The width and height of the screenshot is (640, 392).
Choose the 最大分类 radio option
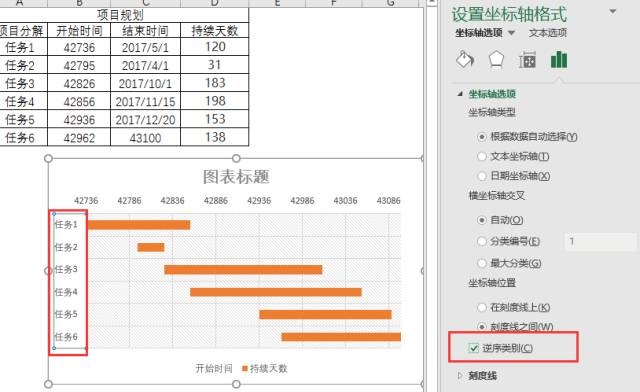point(482,263)
